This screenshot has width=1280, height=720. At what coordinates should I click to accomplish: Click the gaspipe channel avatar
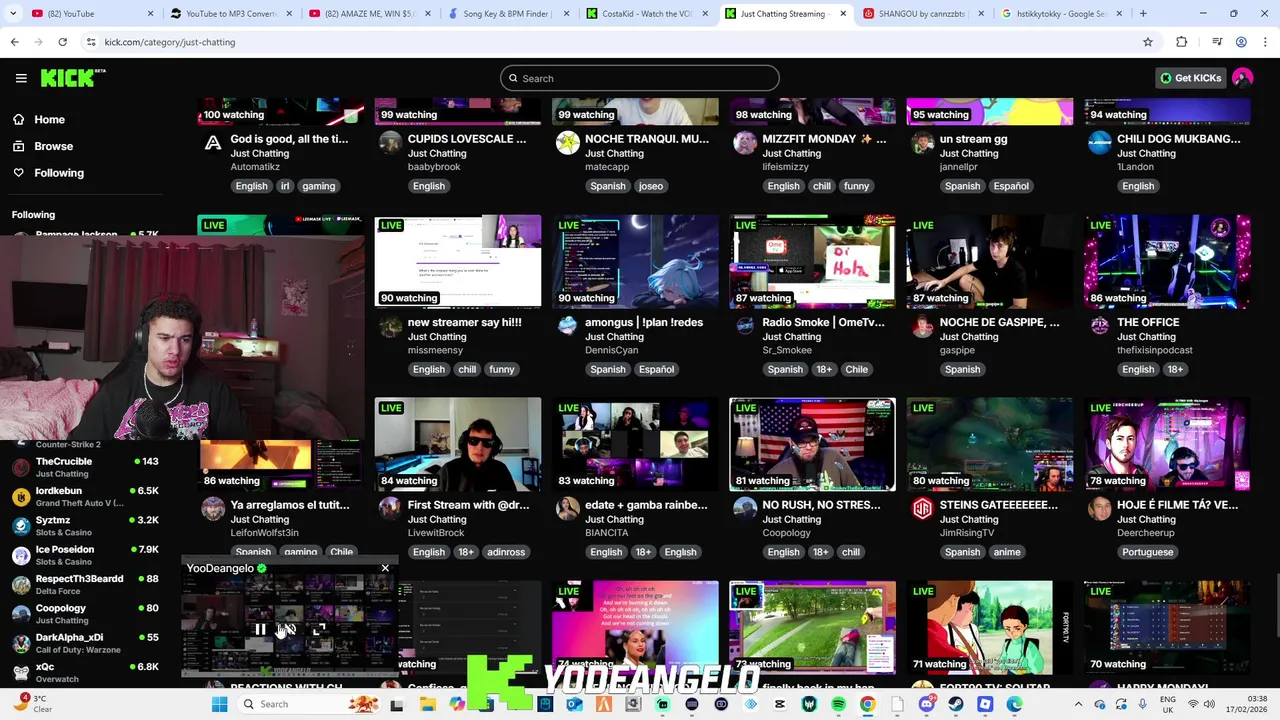tap(922, 326)
